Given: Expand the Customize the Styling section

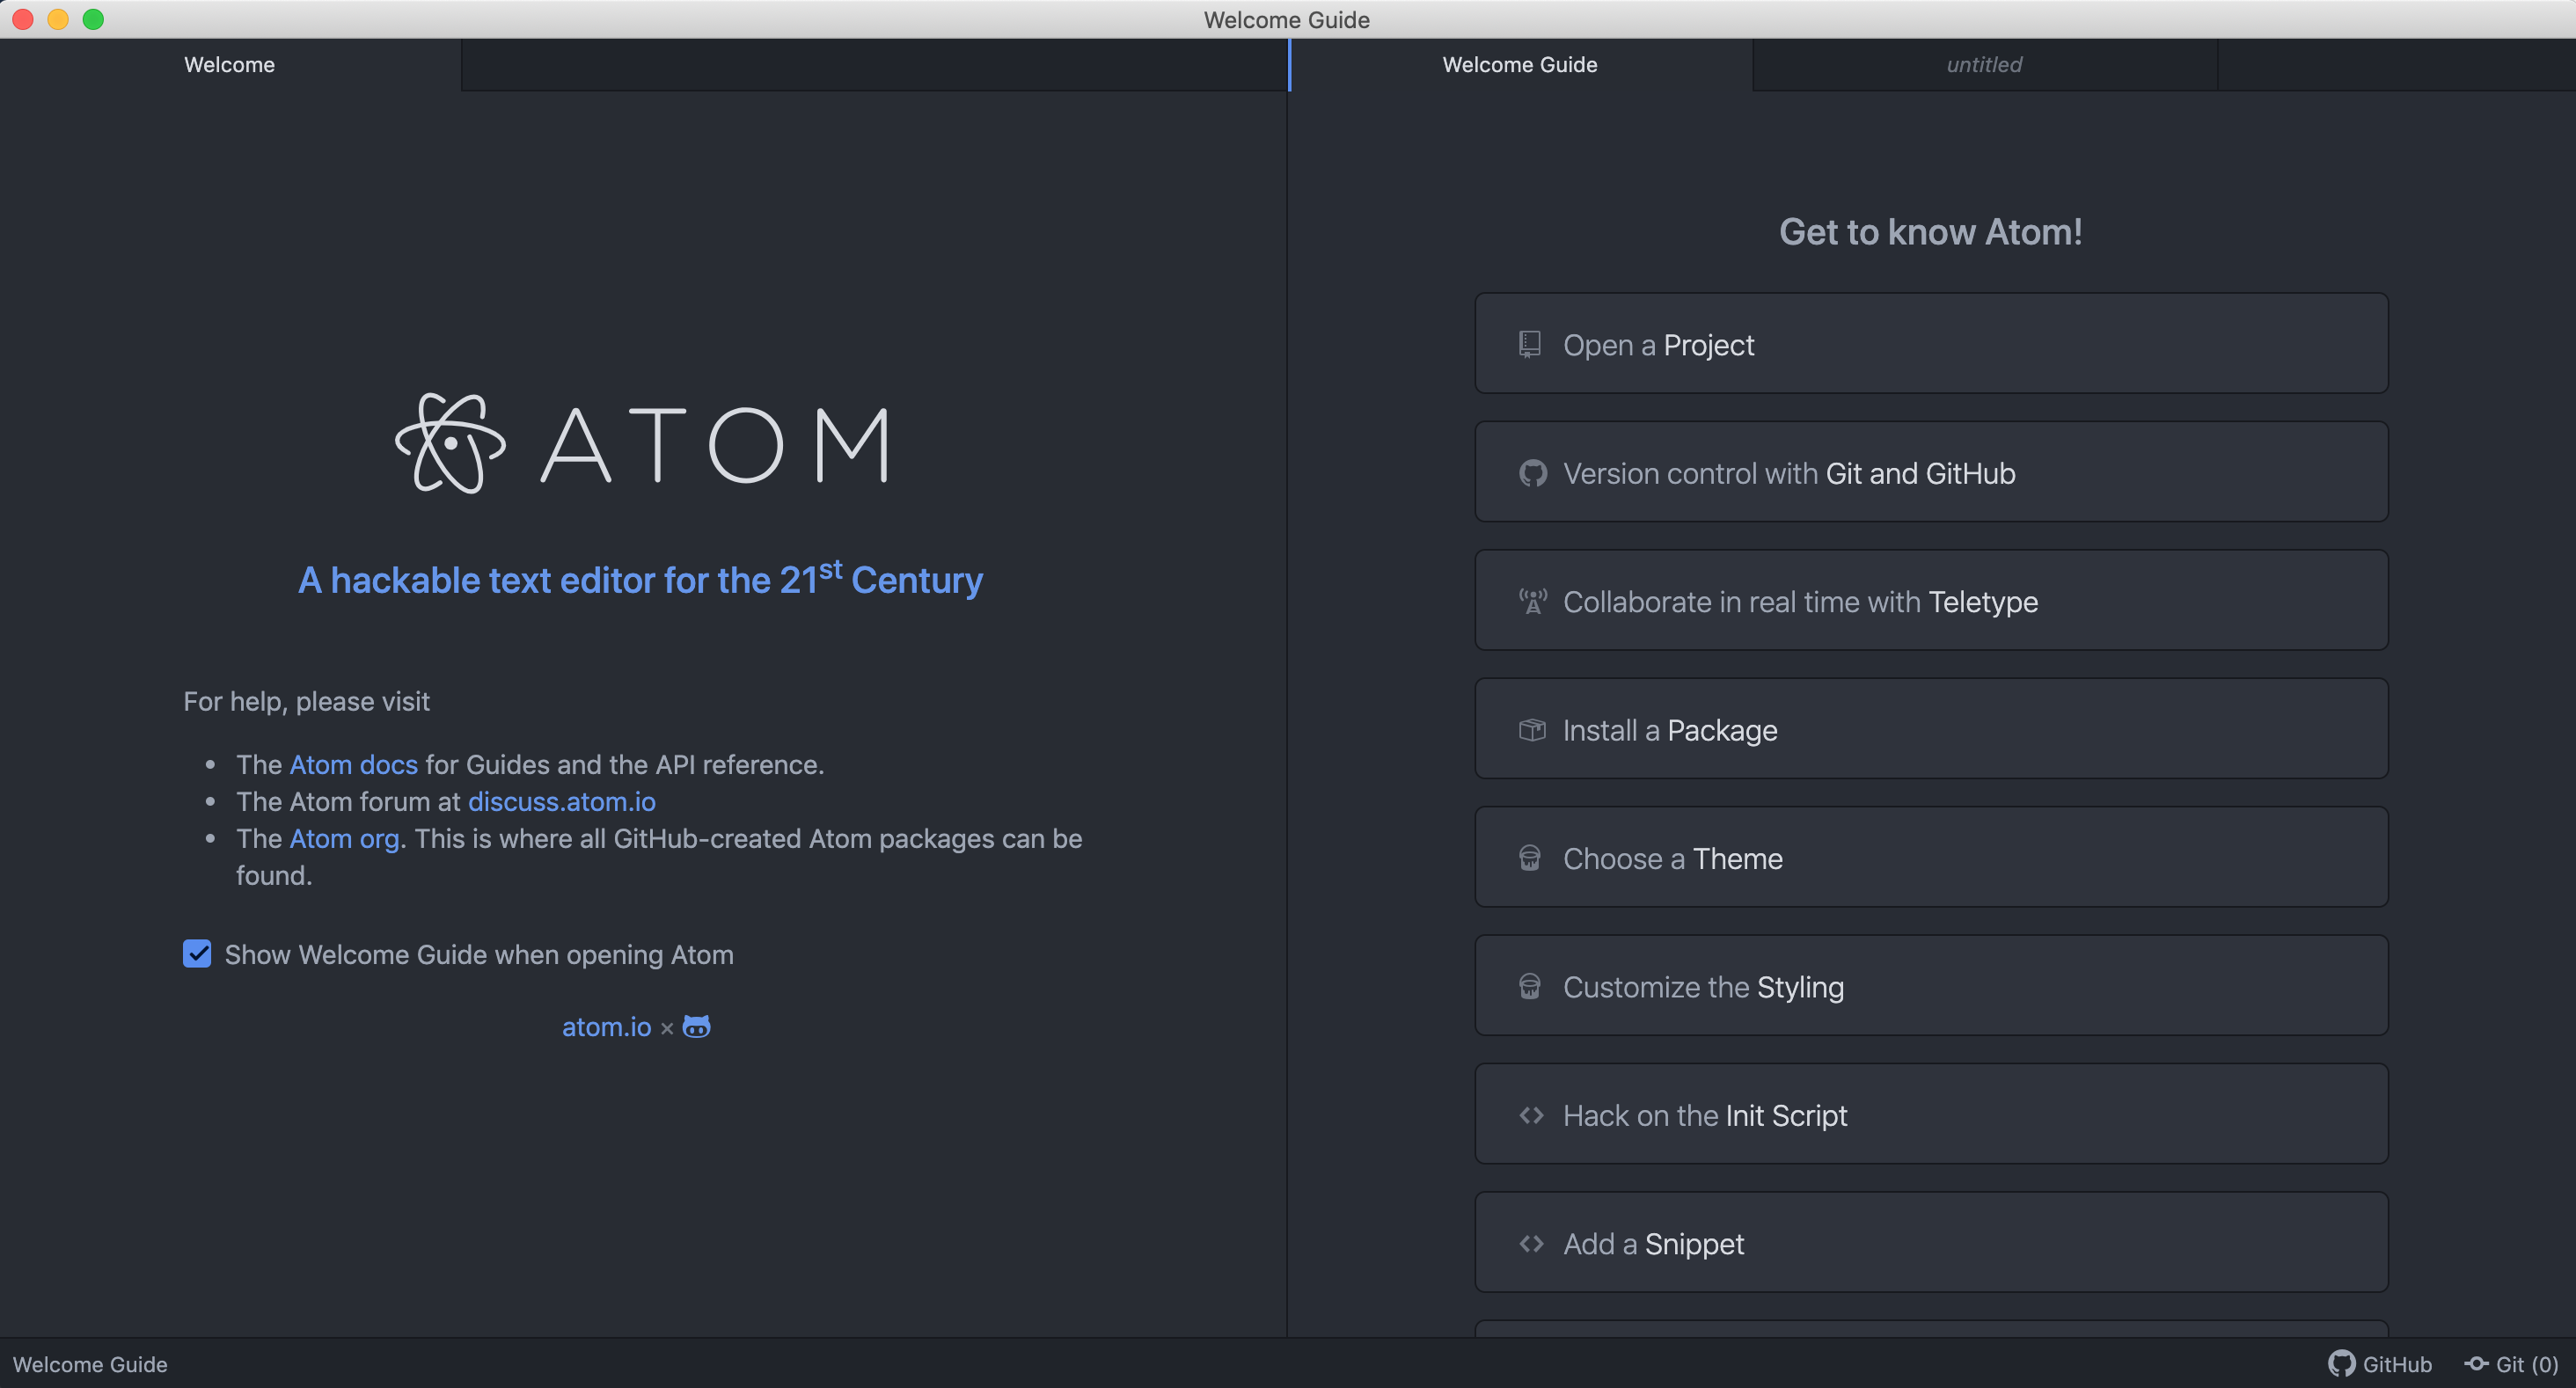Looking at the screenshot, I should point(1930,986).
